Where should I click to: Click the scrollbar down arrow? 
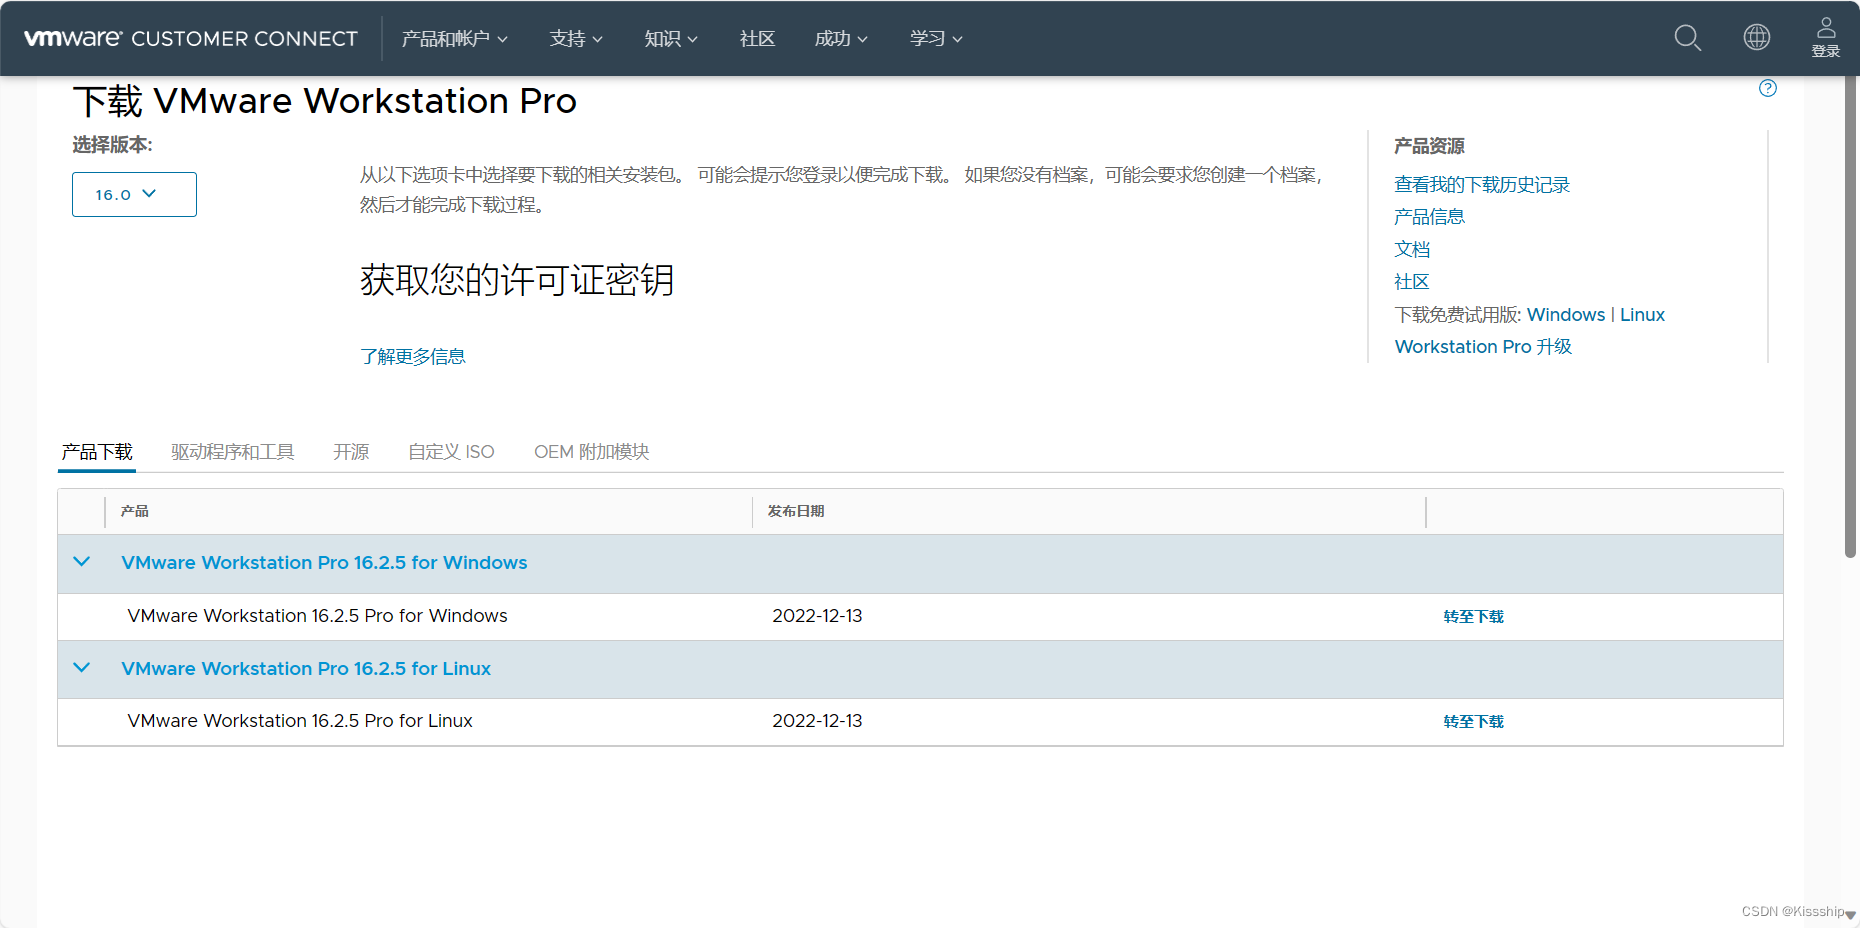pos(1850,915)
